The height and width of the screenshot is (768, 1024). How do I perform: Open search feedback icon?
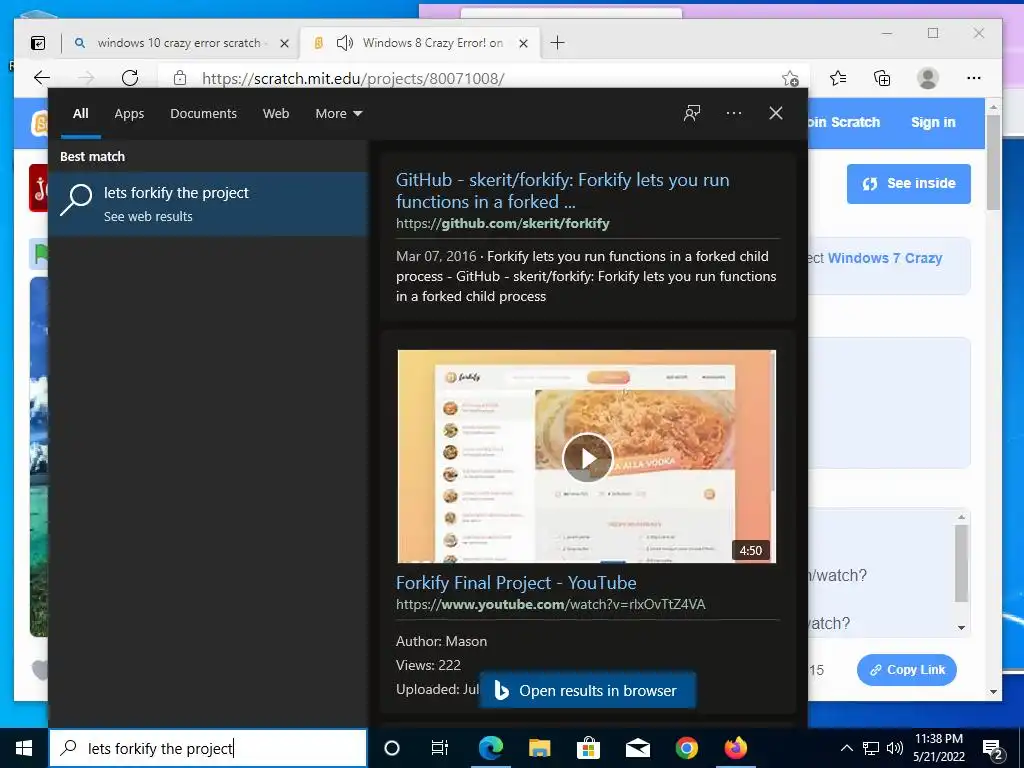692,114
